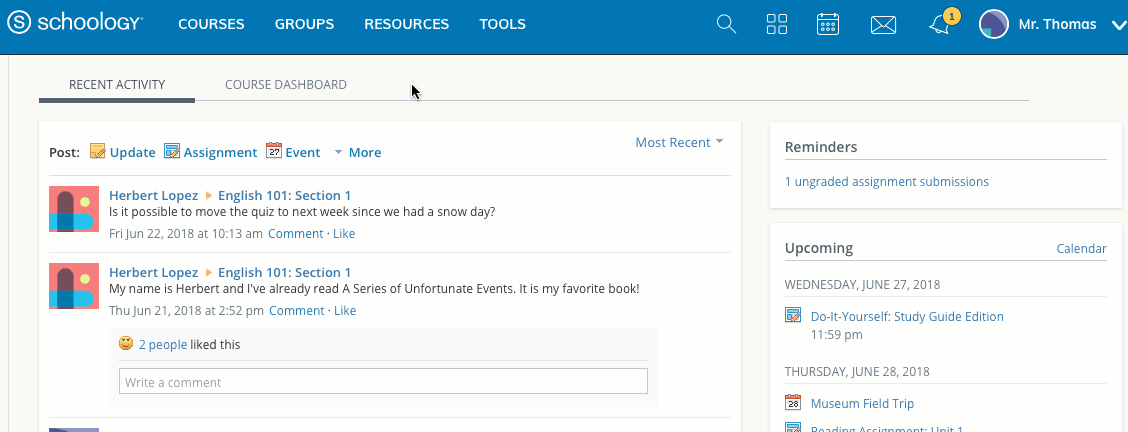Open the messages envelope icon
Viewport: 1128px width, 432px height.
[883, 25]
